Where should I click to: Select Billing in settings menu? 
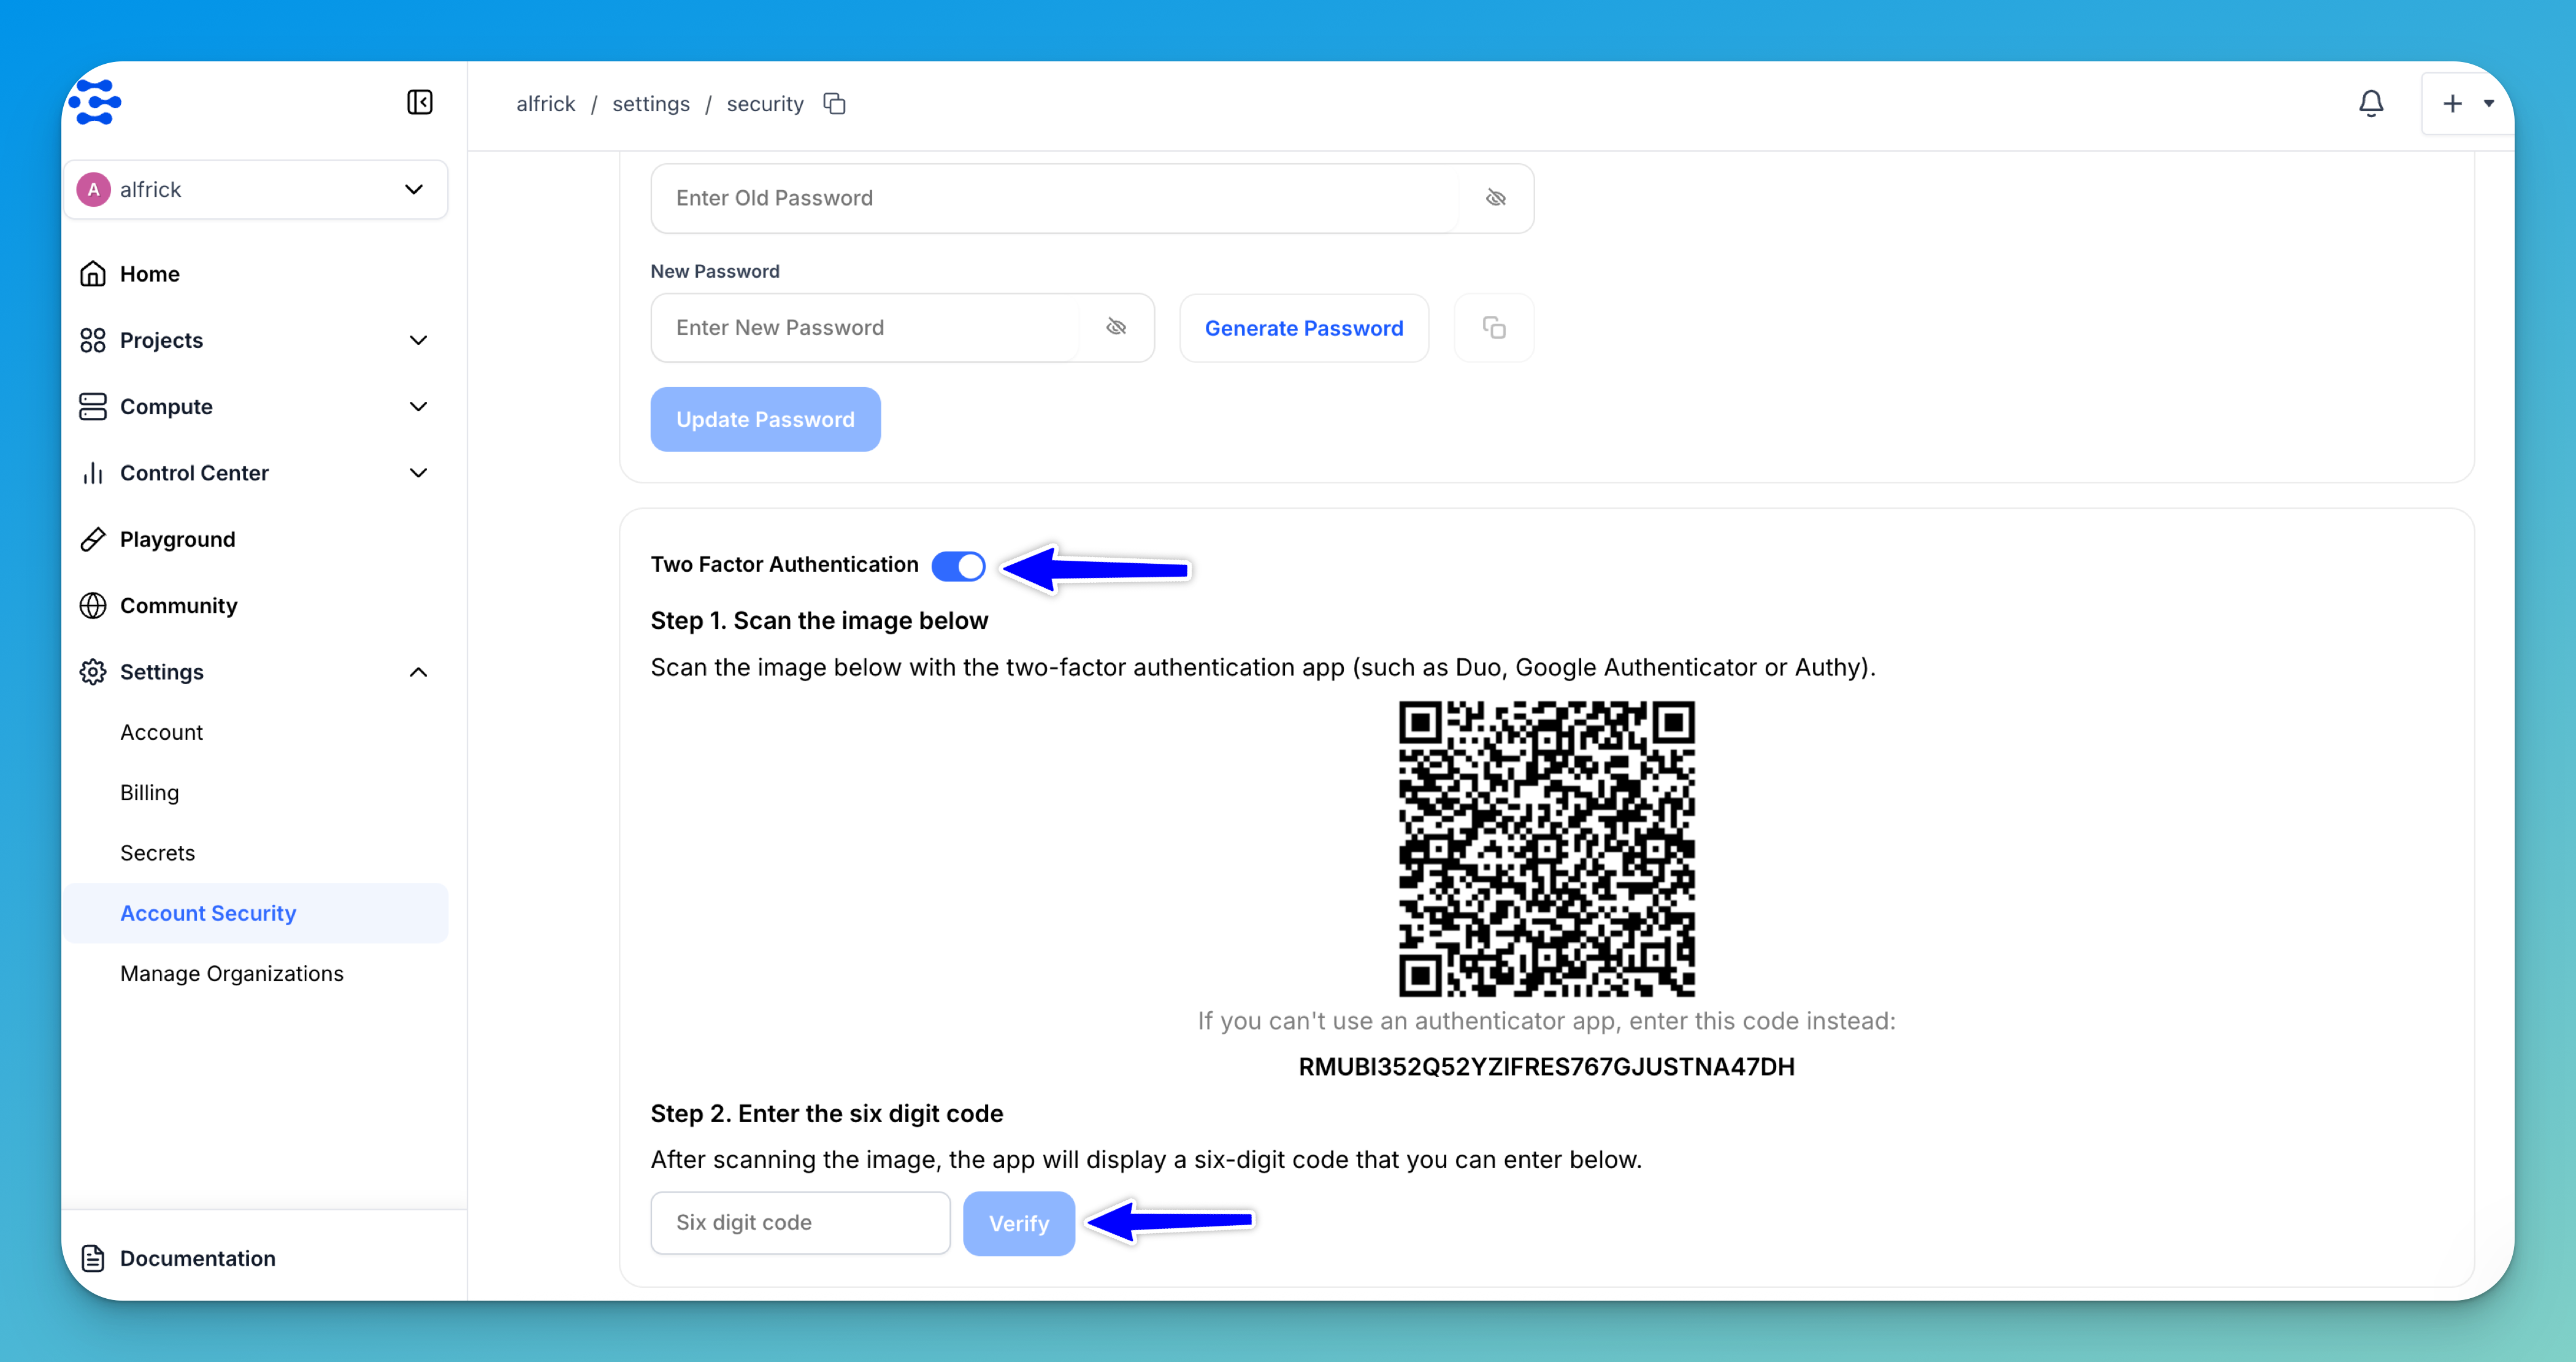149,792
